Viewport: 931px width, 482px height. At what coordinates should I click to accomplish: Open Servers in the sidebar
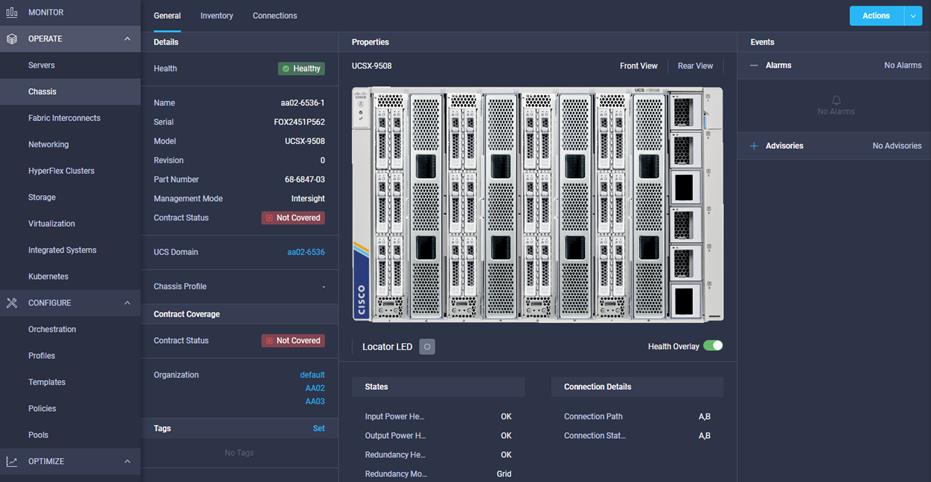[x=70, y=65]
